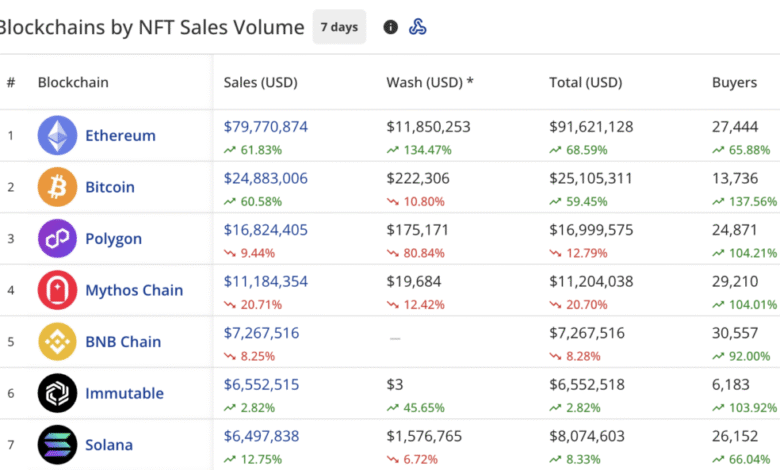Screen dimensions: 780x470
Task: Open the 7 days period selector
Action: (339, 27)
